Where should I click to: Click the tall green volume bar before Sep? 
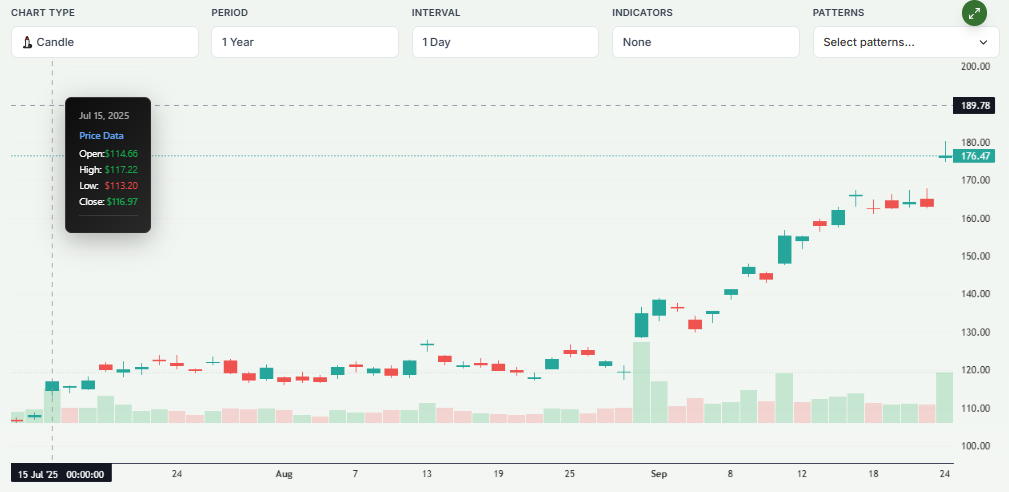coord(641,382)
